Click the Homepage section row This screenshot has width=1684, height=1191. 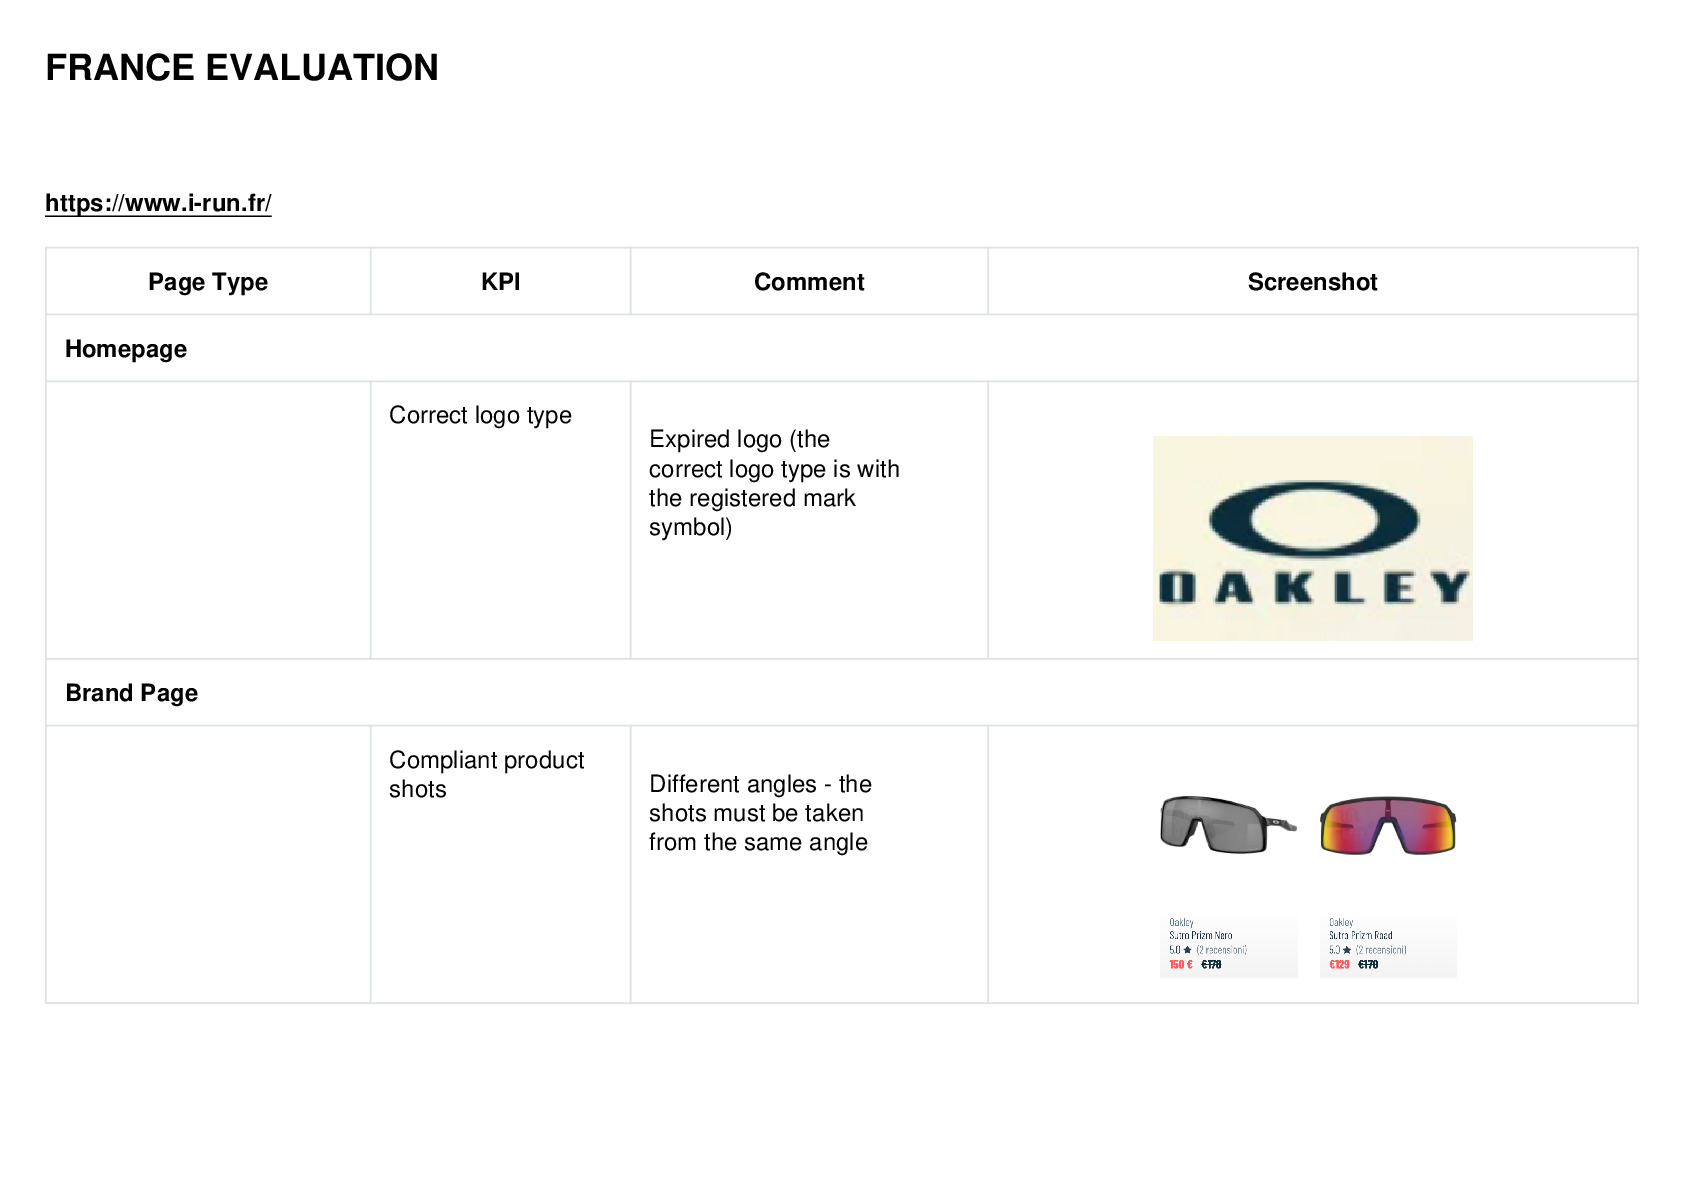point(842,349)
